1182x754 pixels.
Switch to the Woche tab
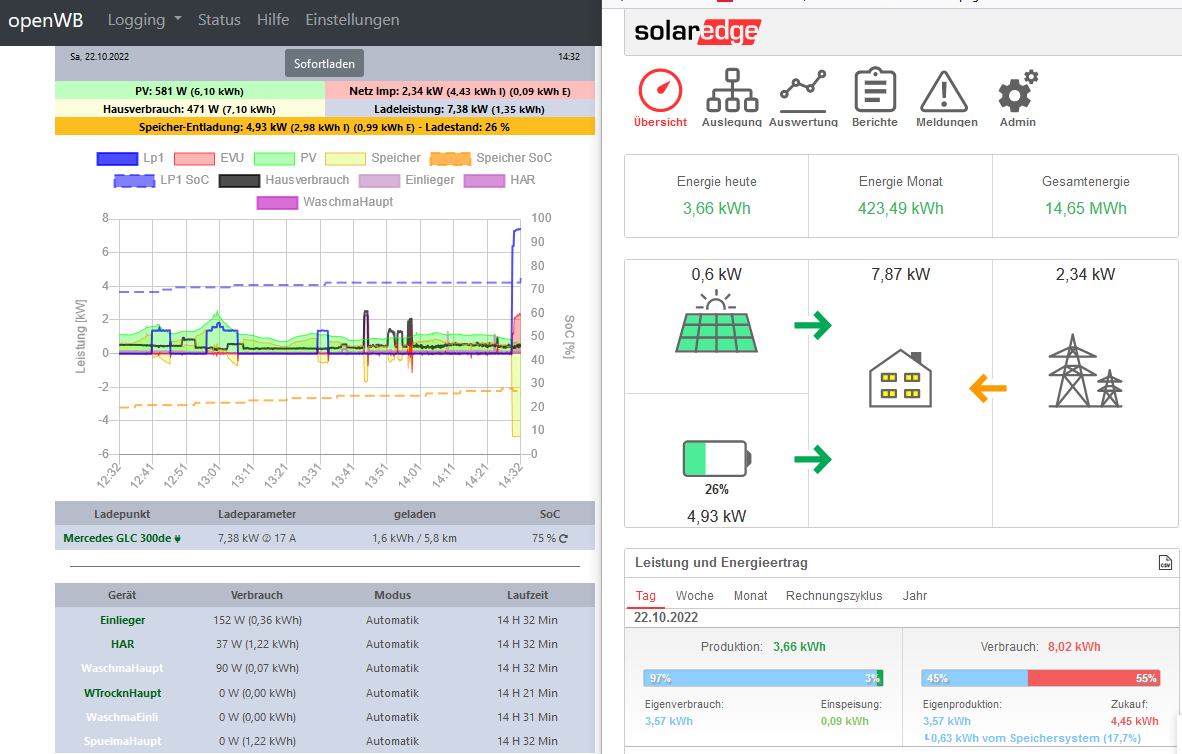tap(694, 595)
